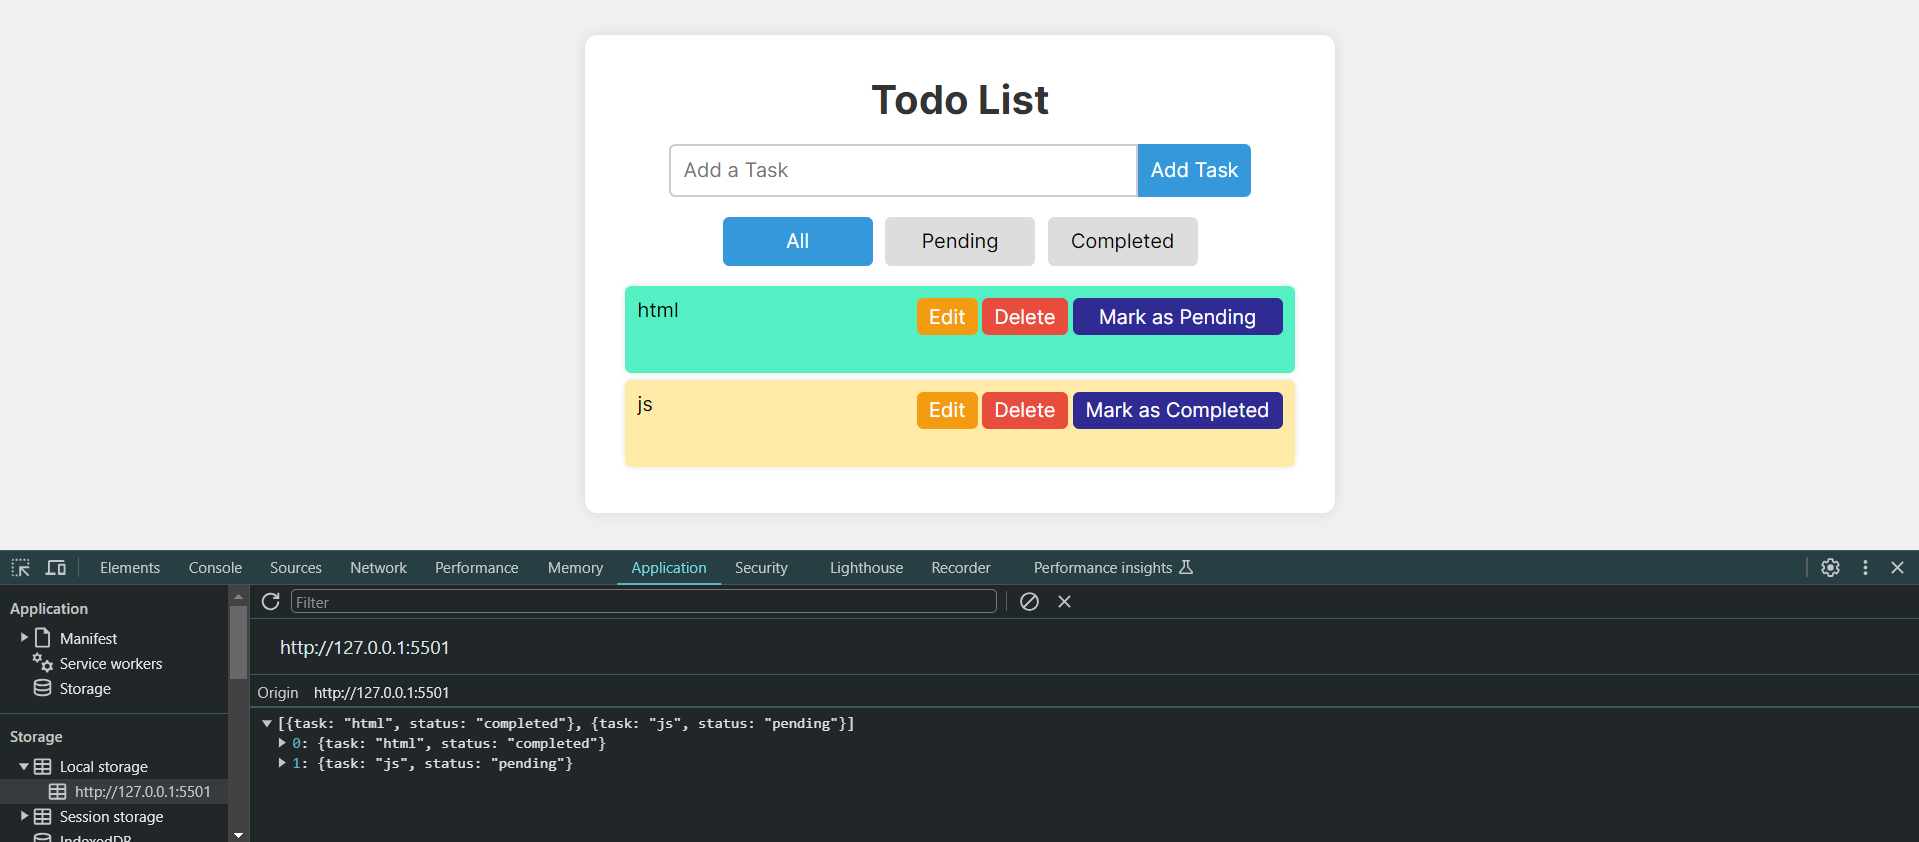Filter tasks by Completed

1122,241
